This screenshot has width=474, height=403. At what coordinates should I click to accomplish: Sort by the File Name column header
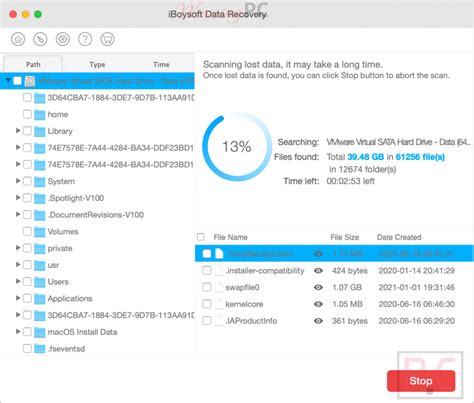(230, 237)
